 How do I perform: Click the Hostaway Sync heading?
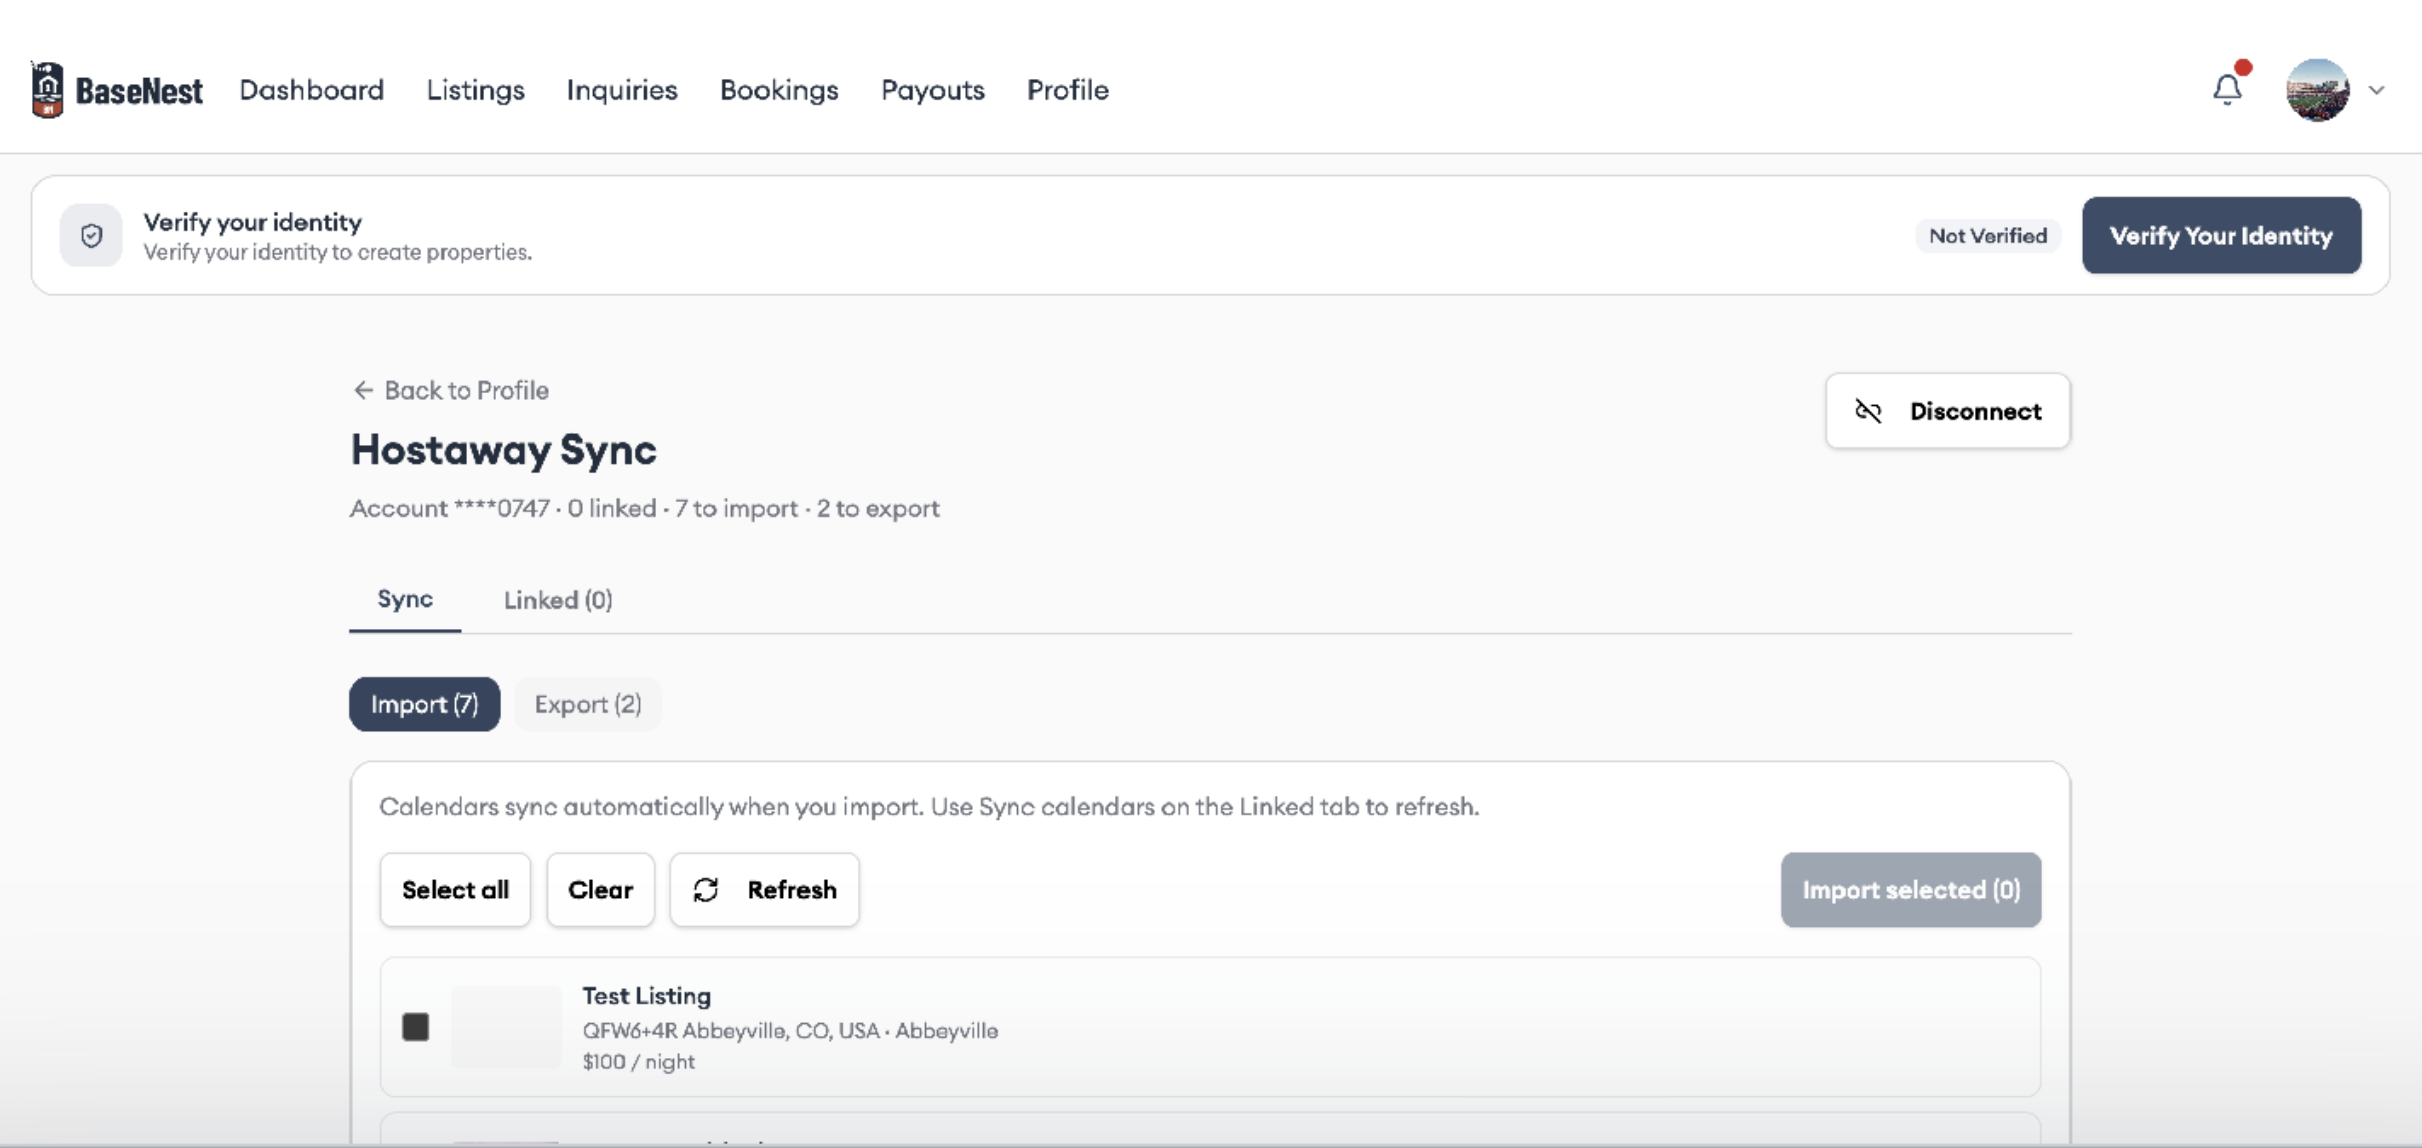click(504, 450)
